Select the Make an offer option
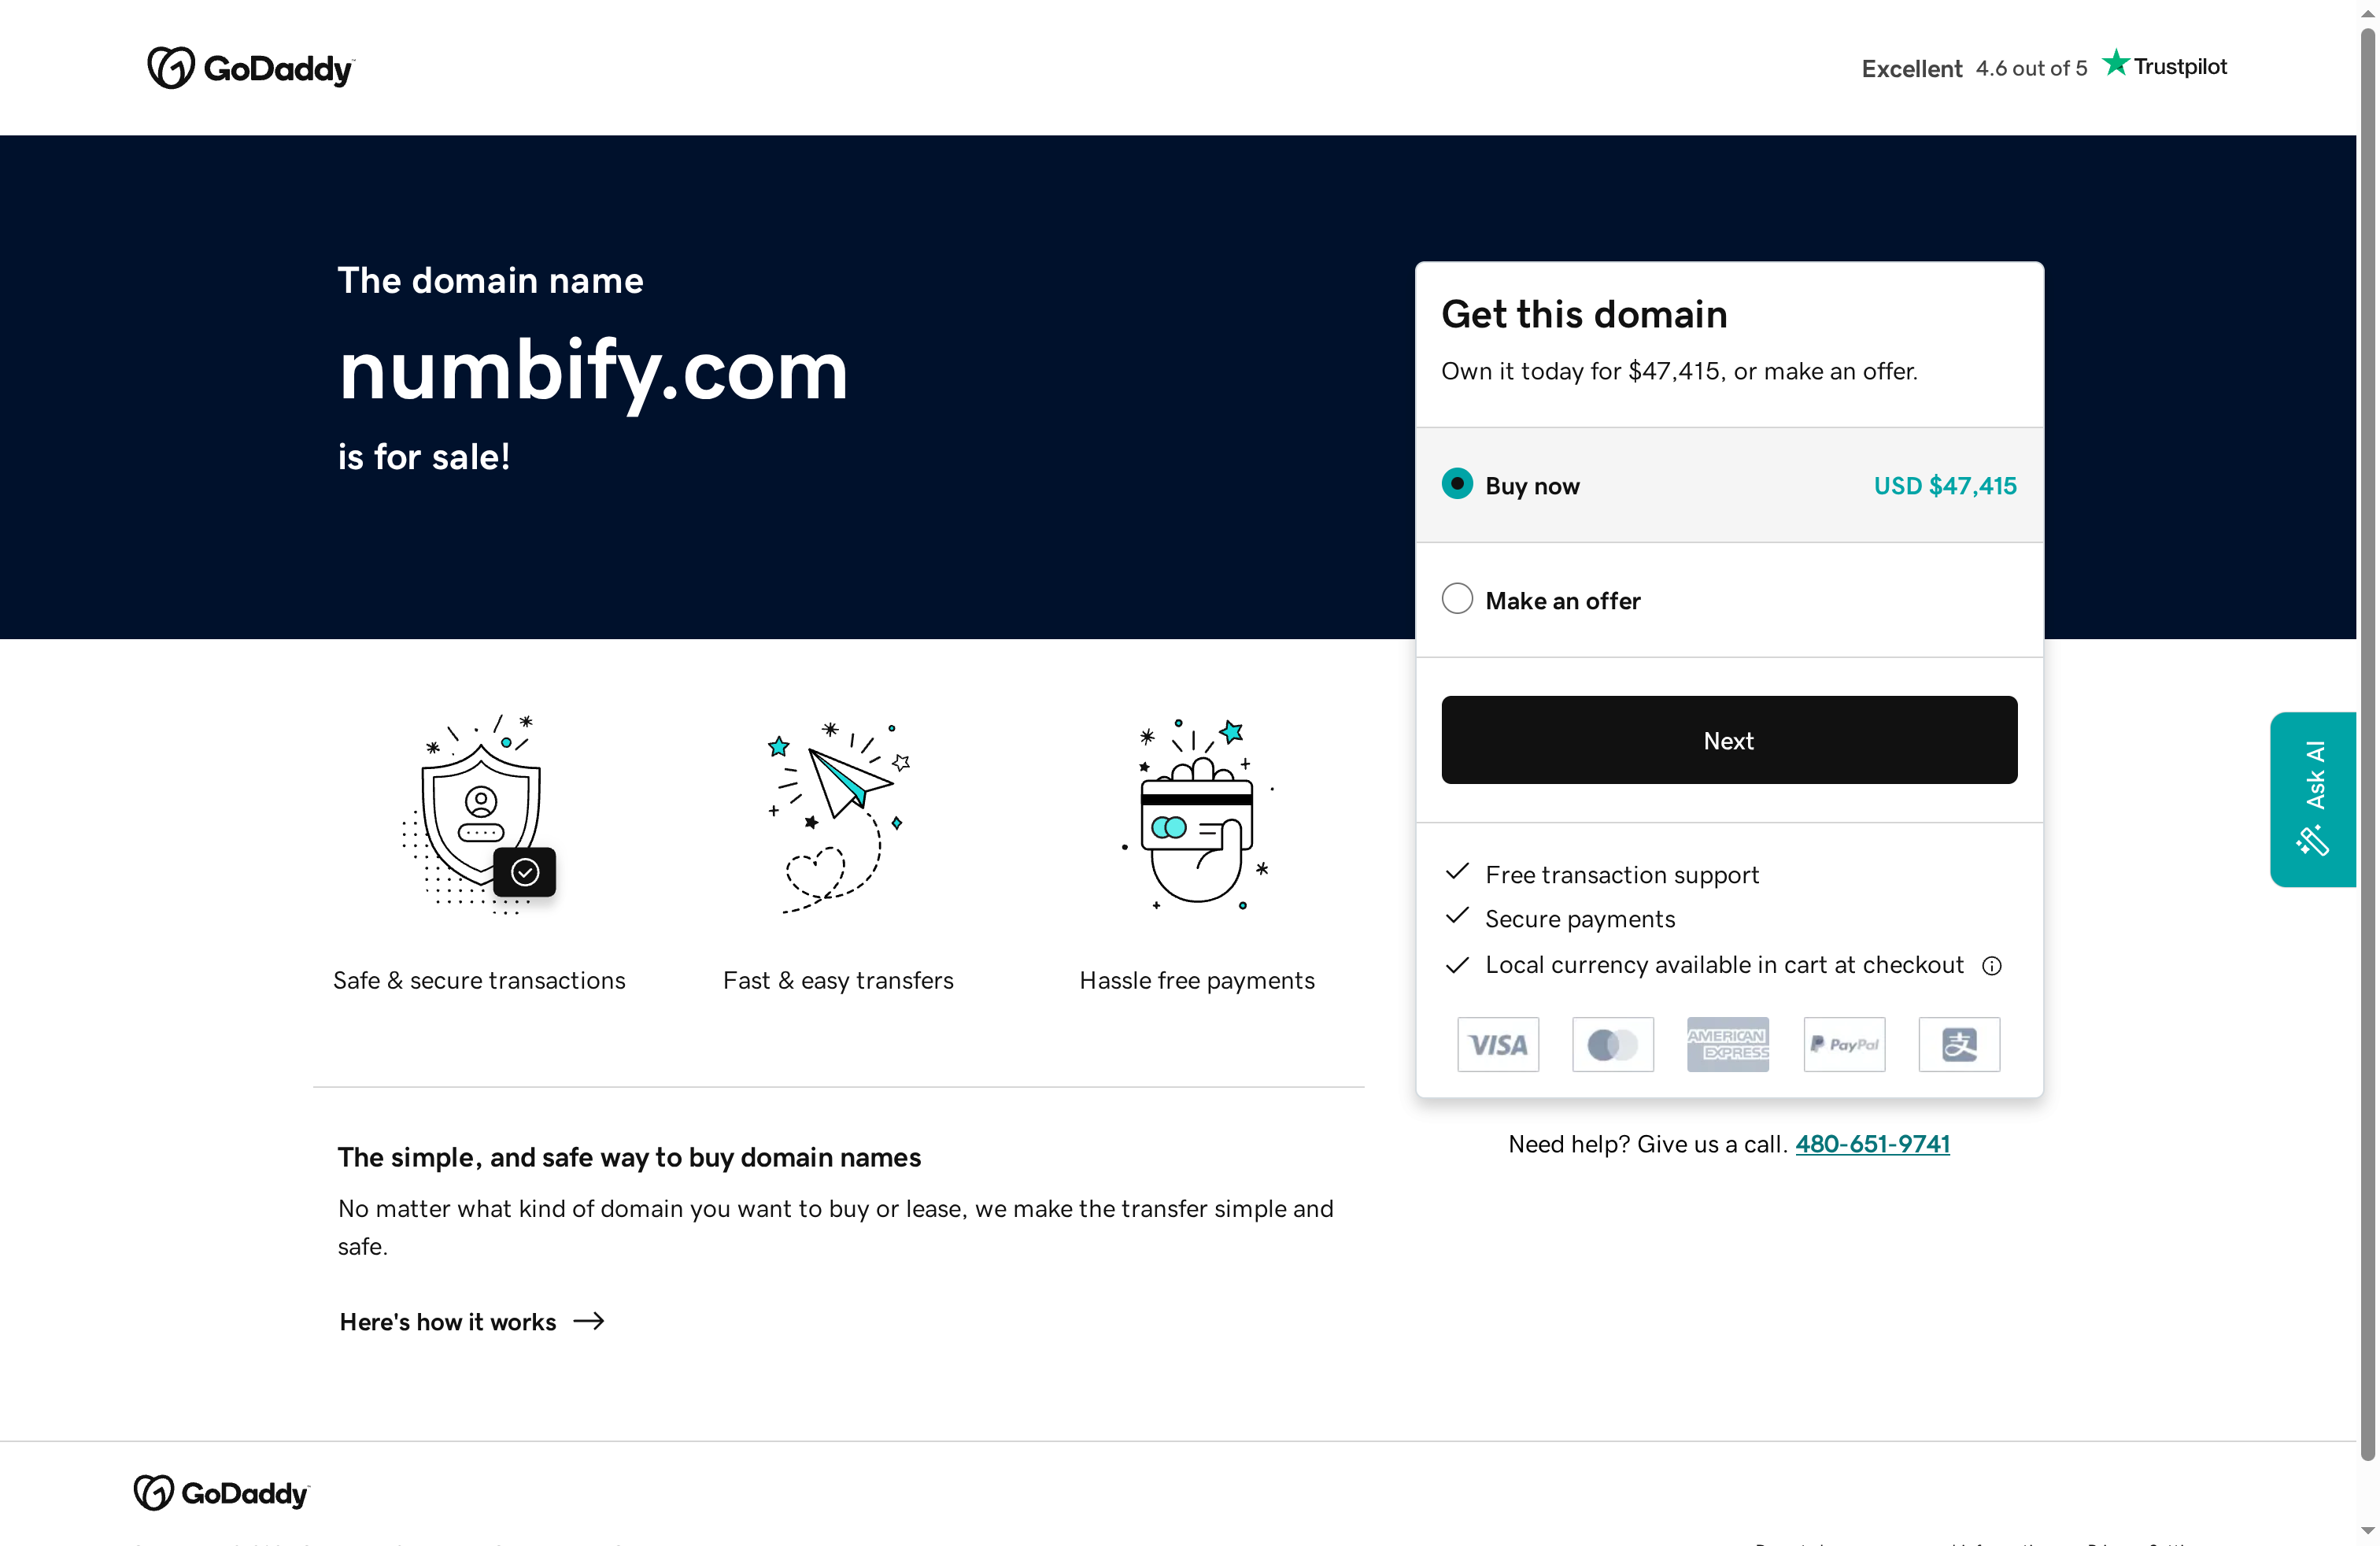2380x1546 pixels. 1457,598
